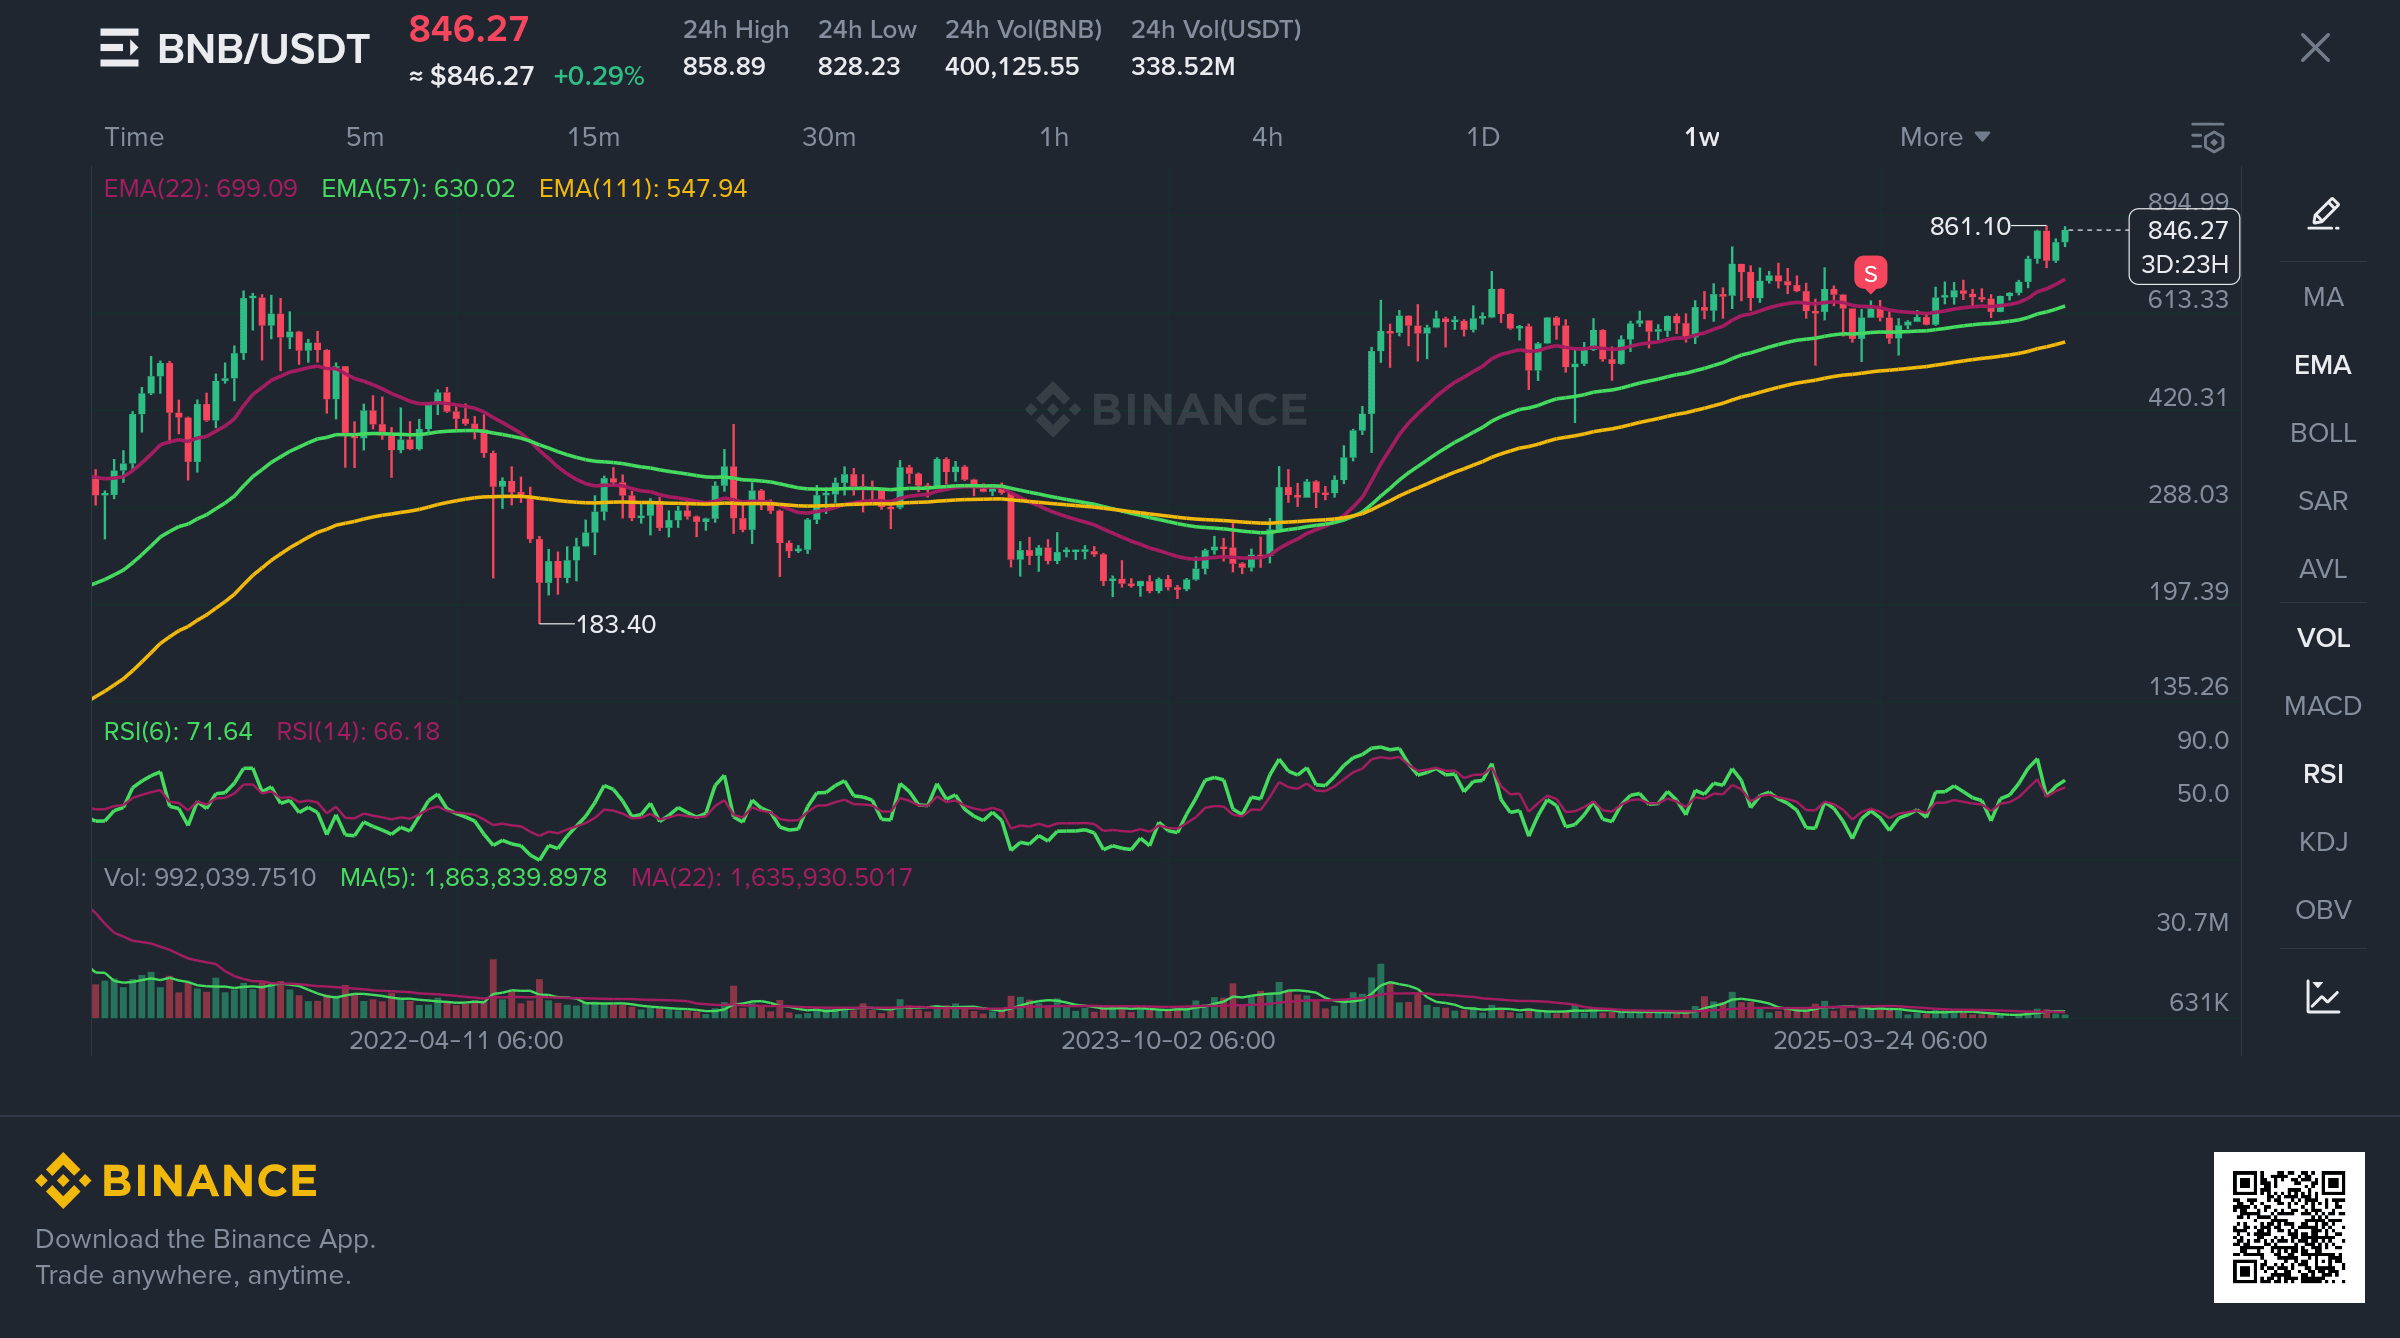Click the 861.10 high price label
The width and height of the screenshot is (2400, 1338).
tap(1970, 226)
